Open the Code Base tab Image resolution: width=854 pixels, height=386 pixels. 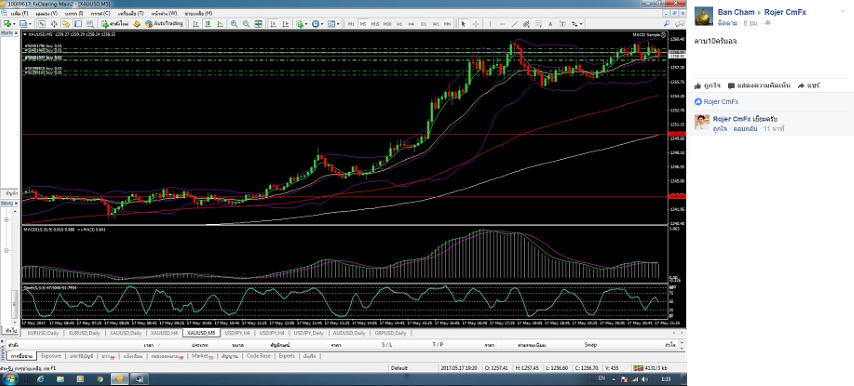258,356
